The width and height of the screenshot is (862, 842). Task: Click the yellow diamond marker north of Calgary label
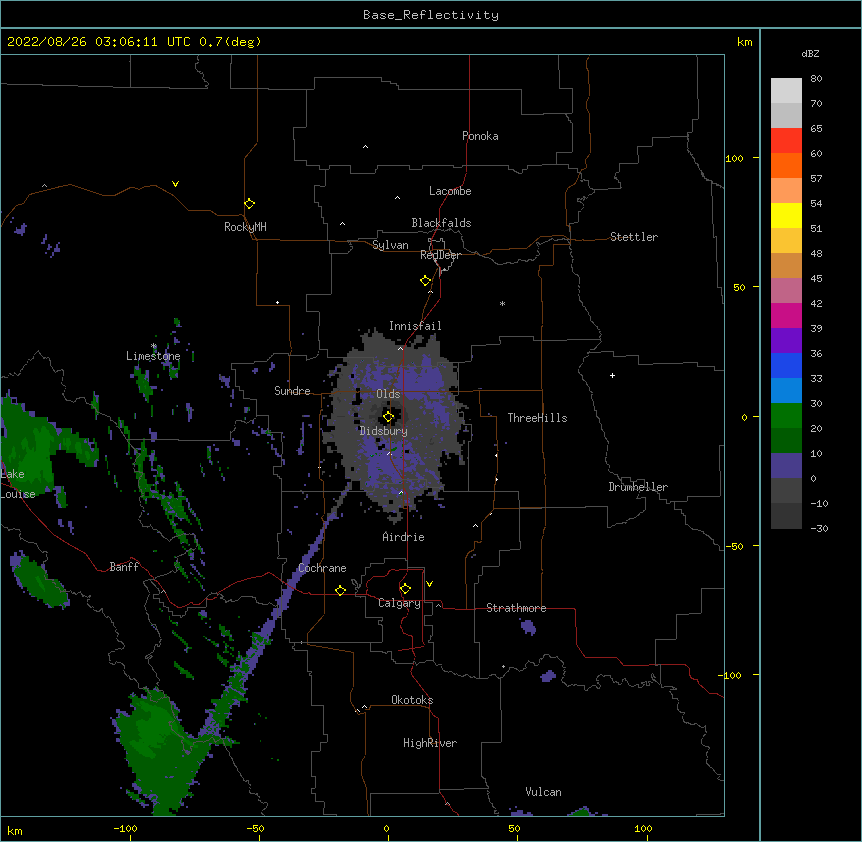point(405,589)
